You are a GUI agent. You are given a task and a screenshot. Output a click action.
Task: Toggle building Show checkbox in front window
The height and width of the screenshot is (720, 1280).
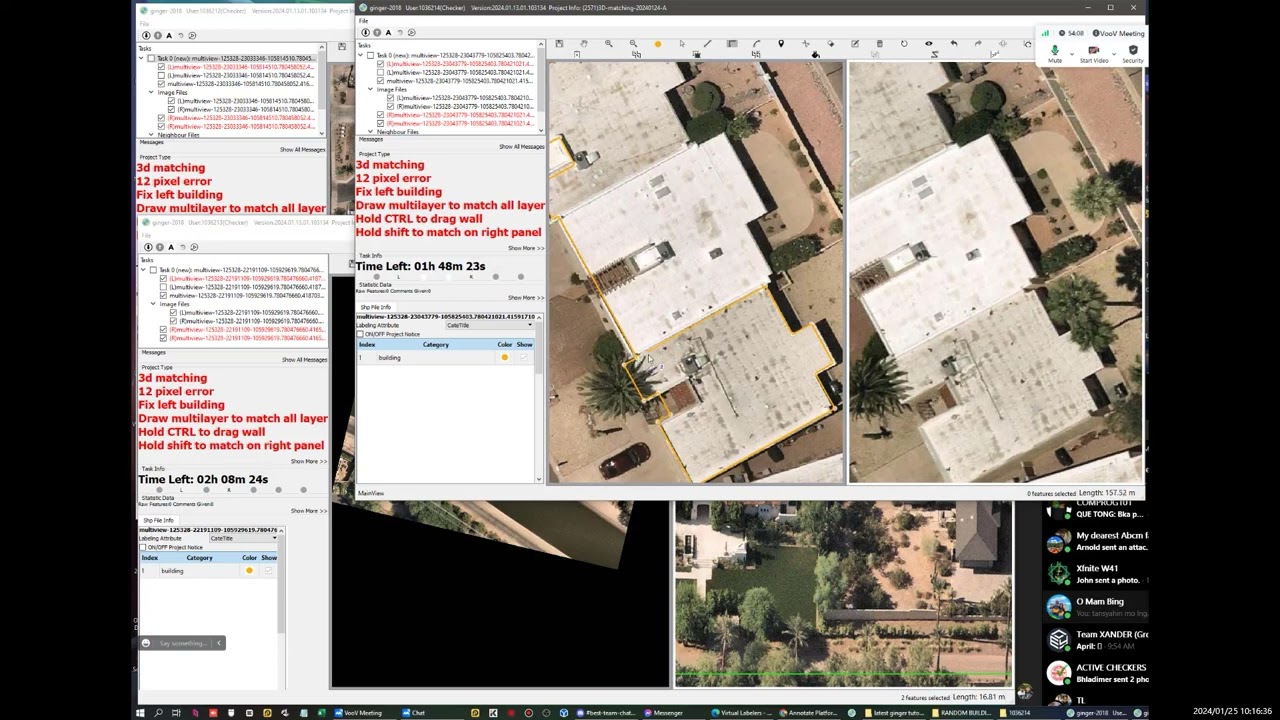(x=524, y=357)
